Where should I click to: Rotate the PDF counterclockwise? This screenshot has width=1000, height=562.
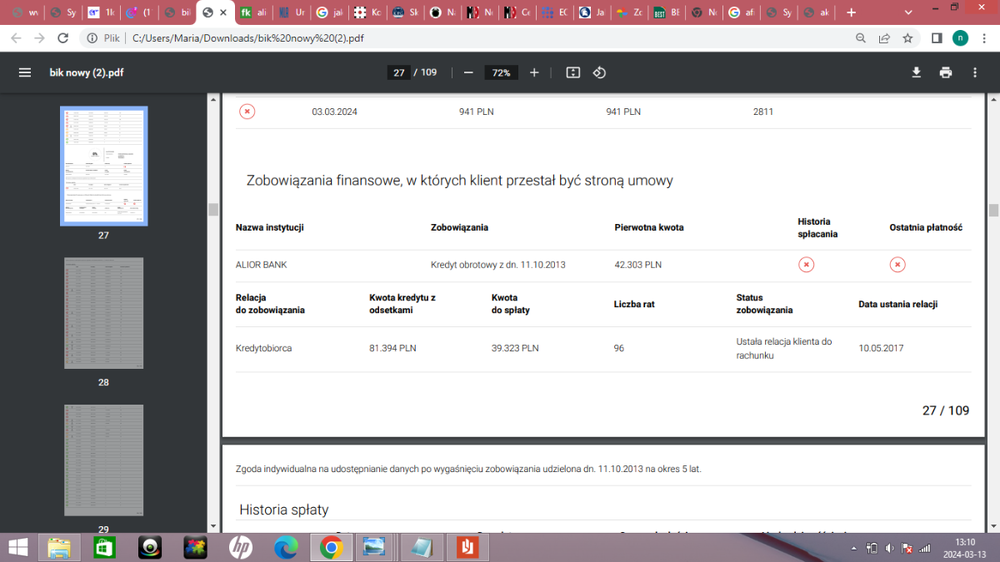pyautogui.click(x=599, y=73)
